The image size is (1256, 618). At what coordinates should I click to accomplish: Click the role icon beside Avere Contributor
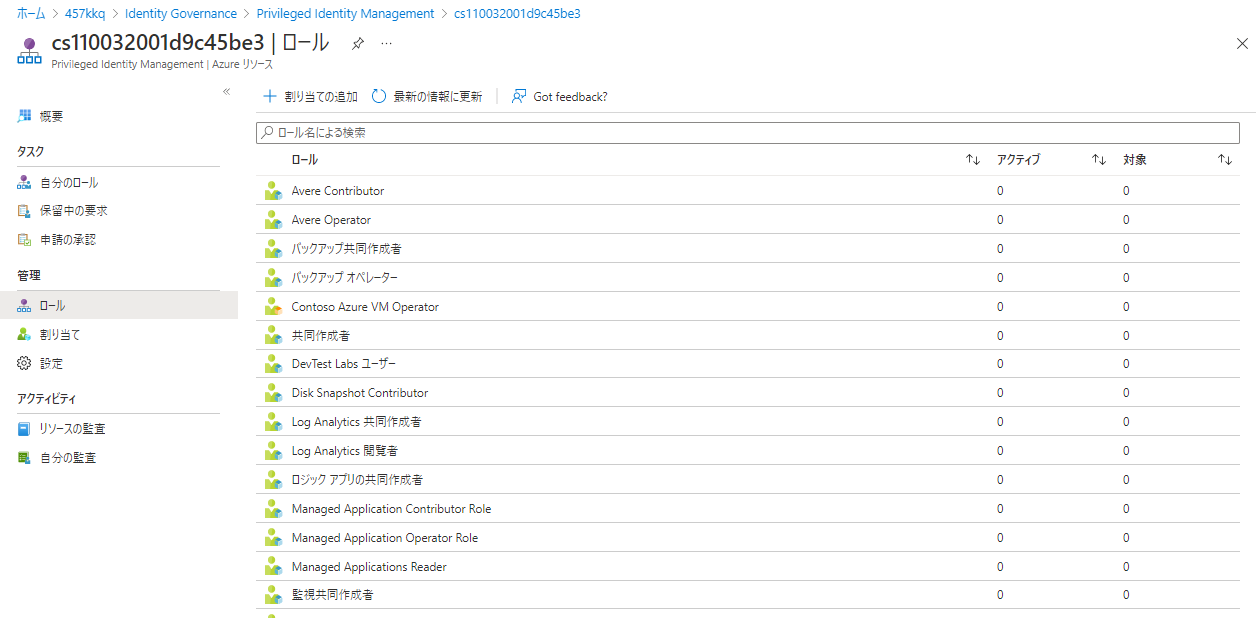point(273,191)
